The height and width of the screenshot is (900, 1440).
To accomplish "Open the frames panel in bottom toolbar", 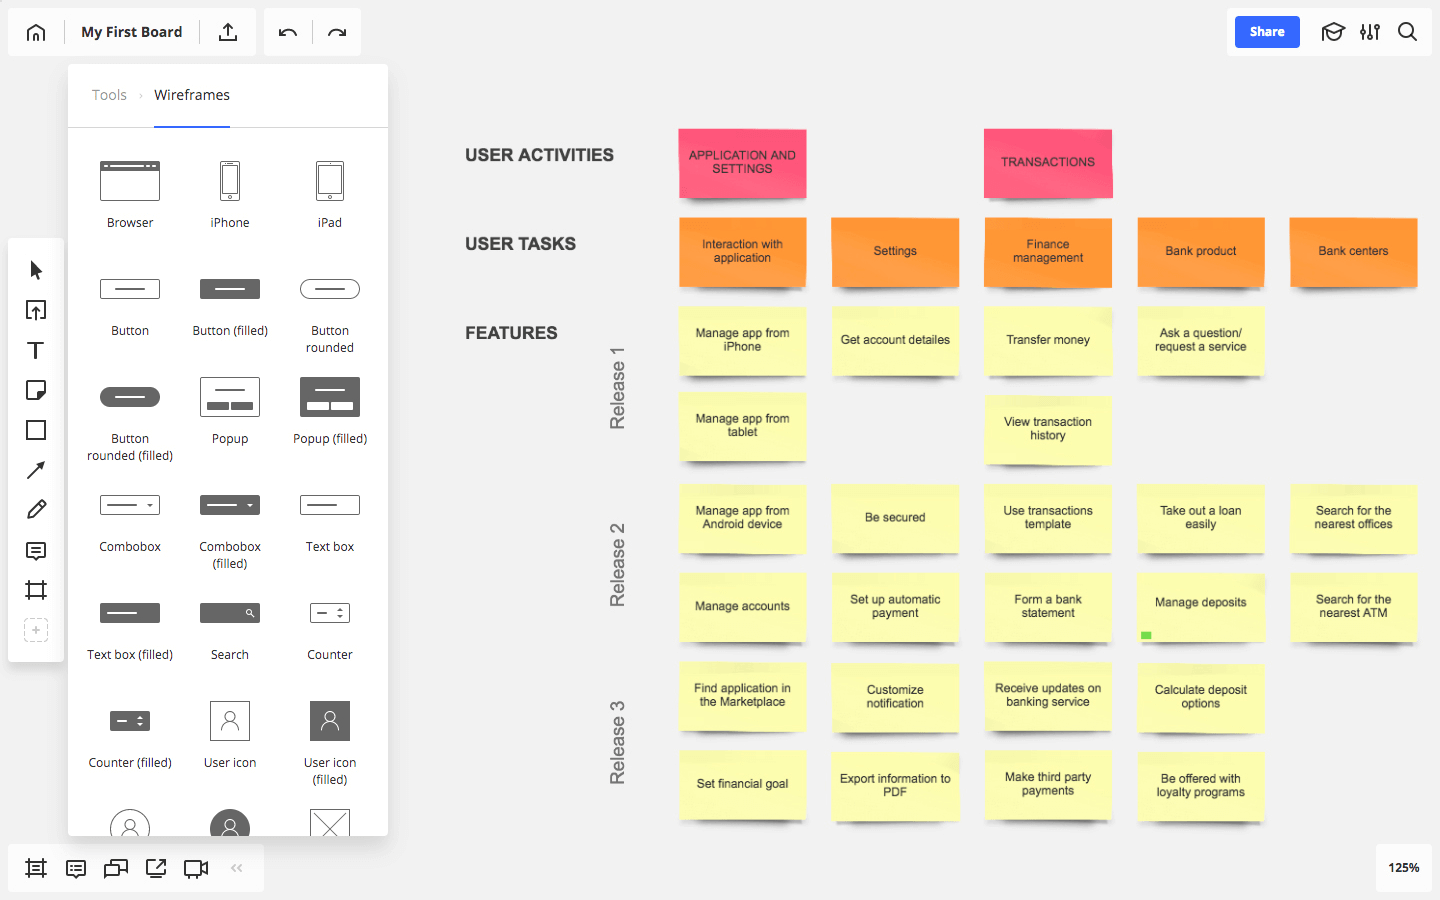I will click(x=36, y=868).
